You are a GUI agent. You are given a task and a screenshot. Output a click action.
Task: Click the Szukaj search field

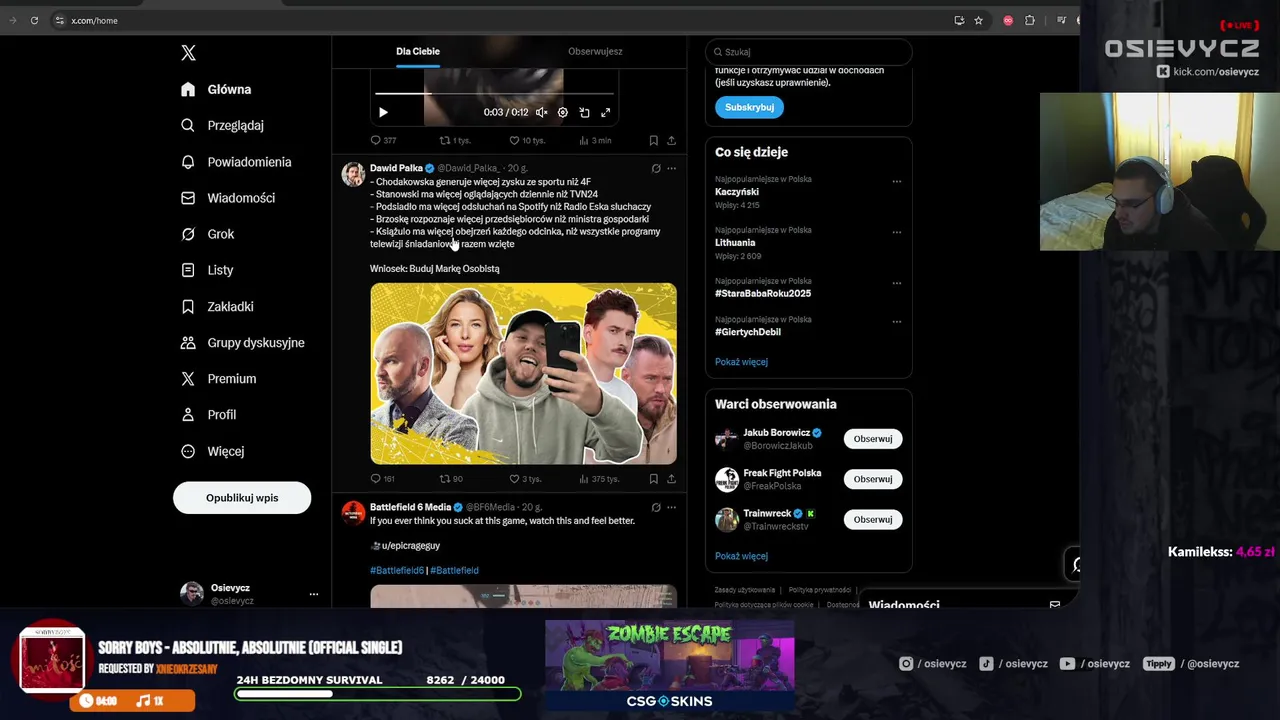[808, 52]
